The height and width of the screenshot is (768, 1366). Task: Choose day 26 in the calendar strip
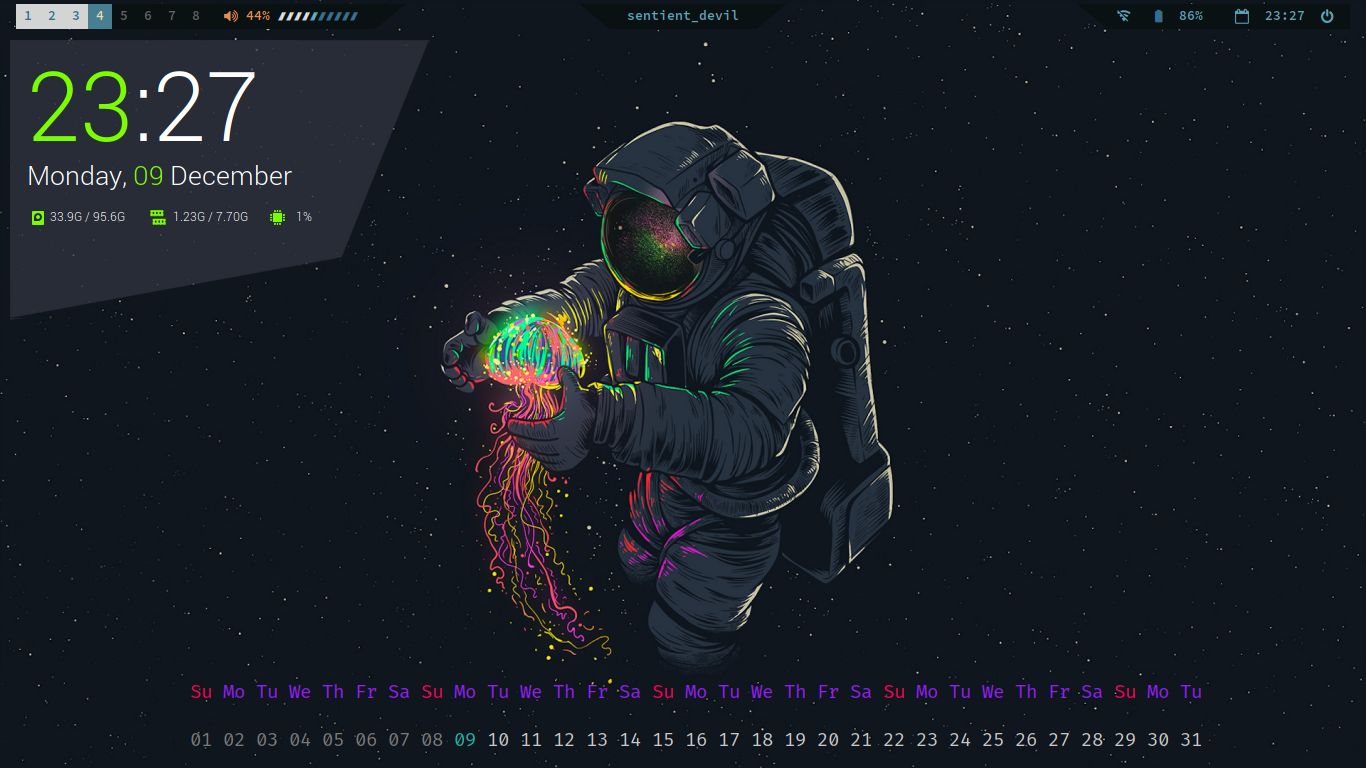(1026, 740)
